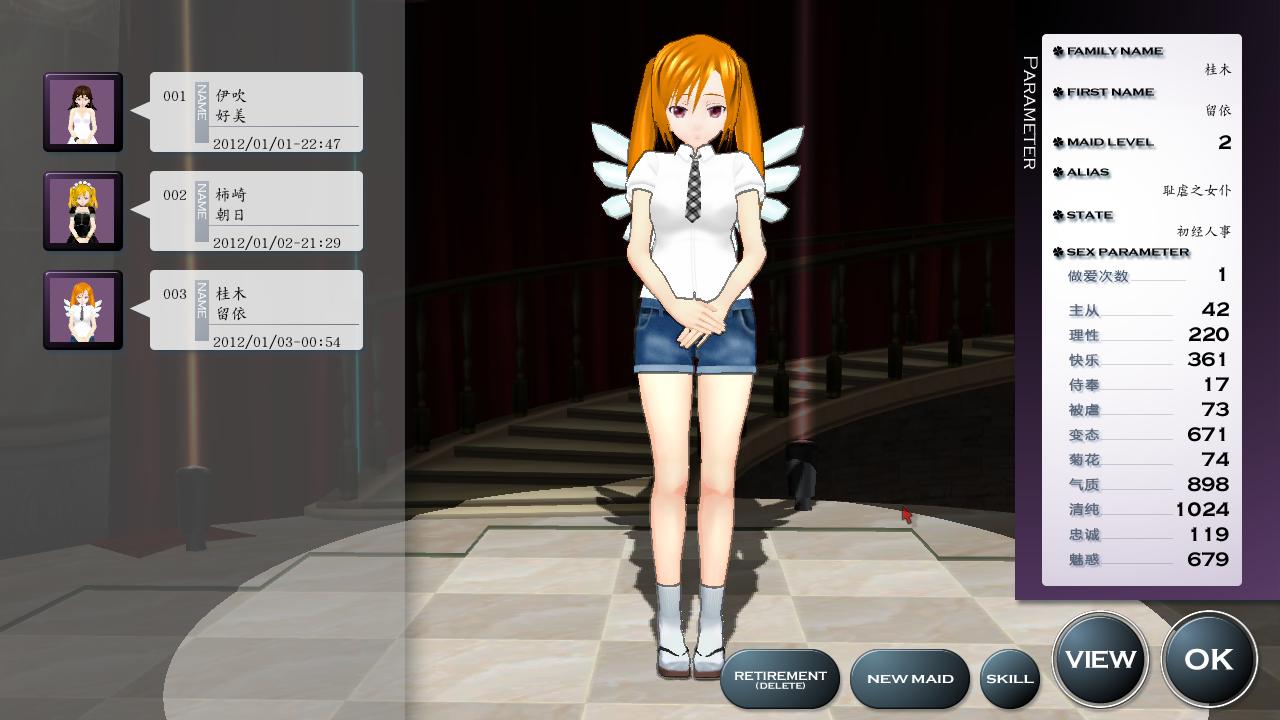The width and height of the screenshot is (1280, 720).
Task: Click the round View button
Action: [x=1101, y=660]
